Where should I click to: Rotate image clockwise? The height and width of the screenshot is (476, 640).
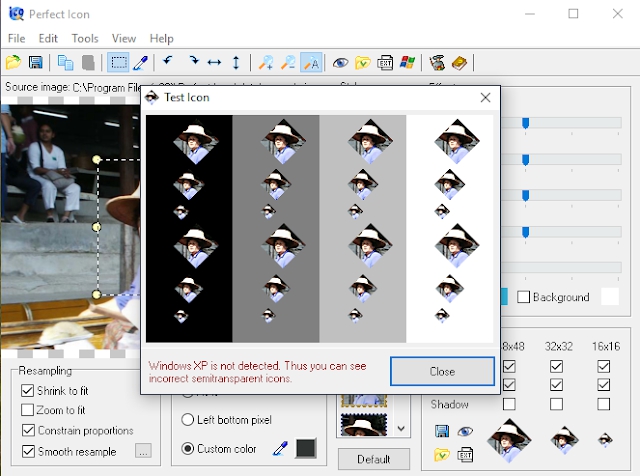click(193, 62)
